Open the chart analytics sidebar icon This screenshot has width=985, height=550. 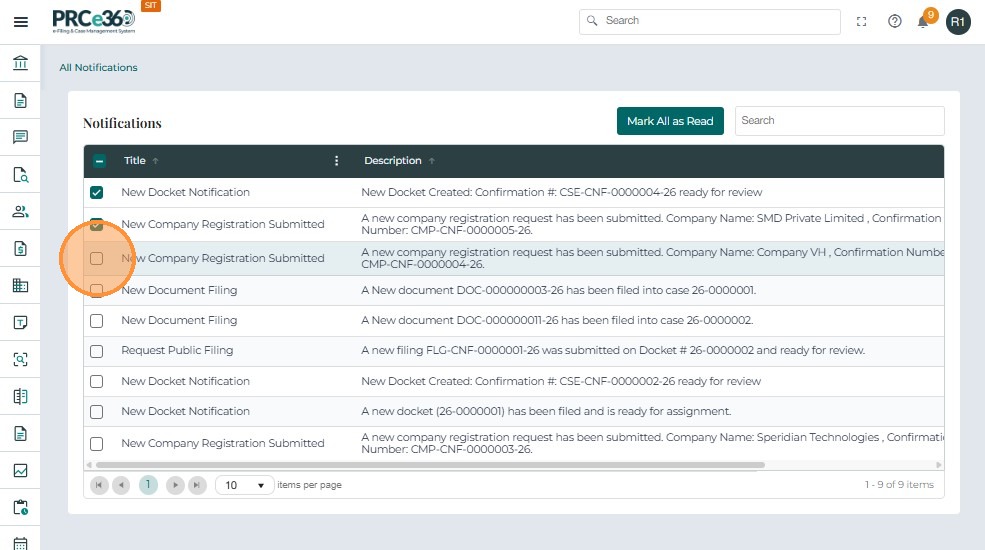20,470
